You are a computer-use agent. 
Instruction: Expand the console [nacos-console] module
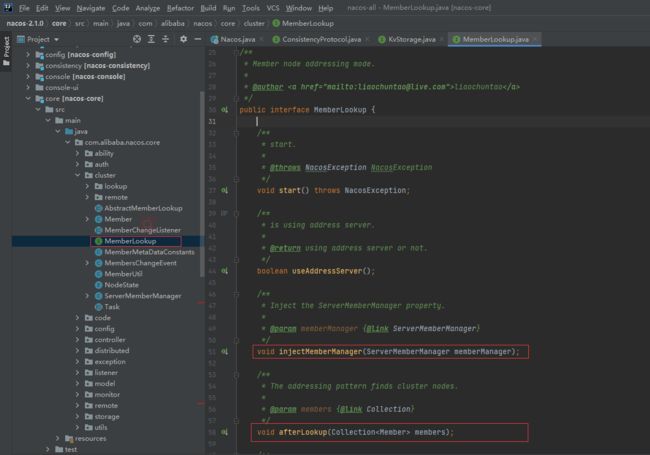point(28,76)
